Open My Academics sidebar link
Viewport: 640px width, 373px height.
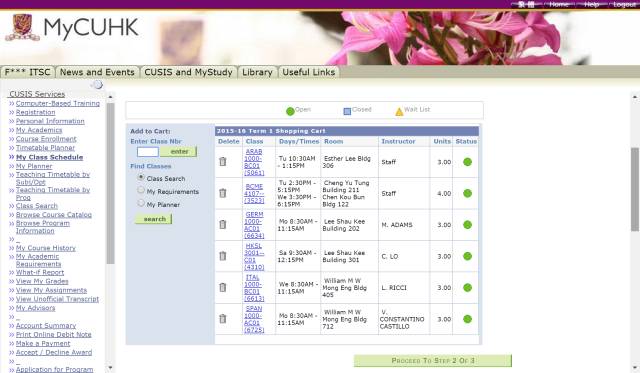(x=39, y=130)
